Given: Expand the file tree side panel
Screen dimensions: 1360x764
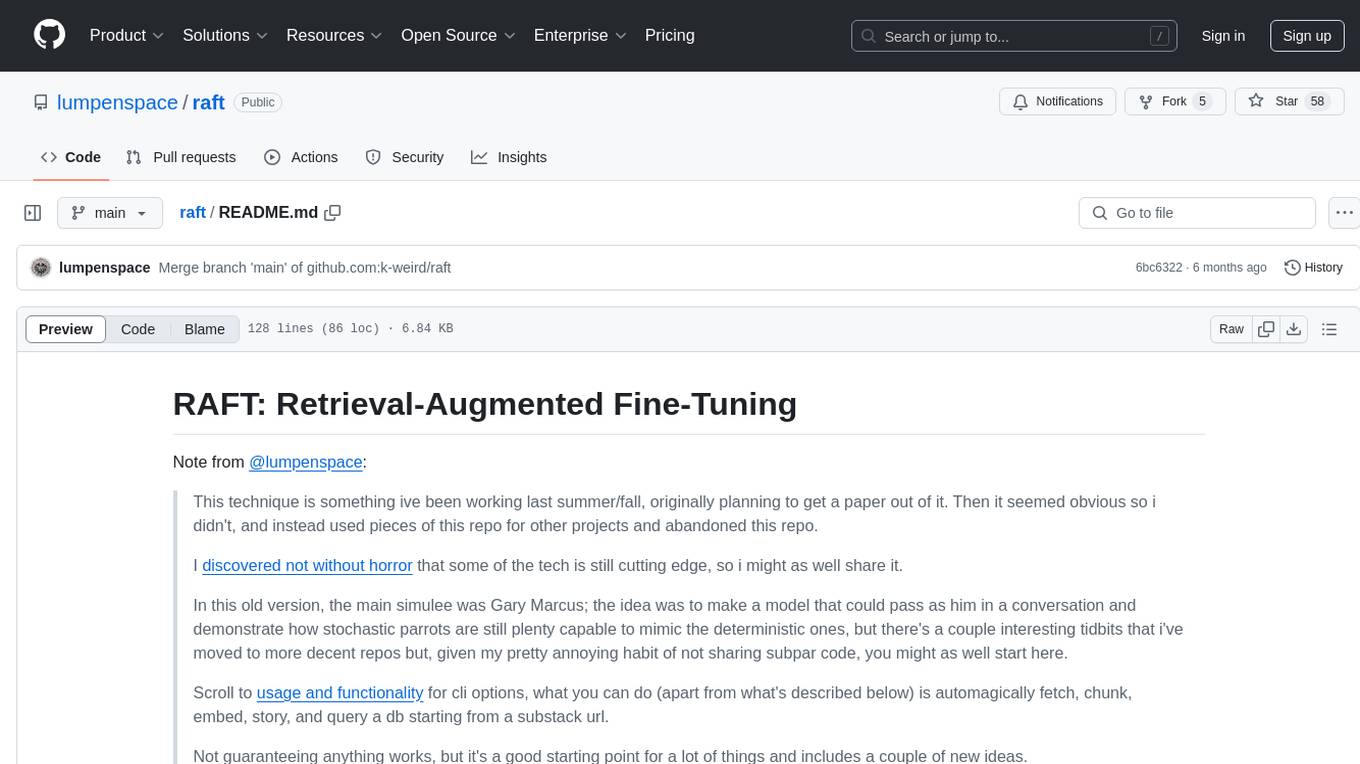Looking at the screenshot, I should point(33,213).
